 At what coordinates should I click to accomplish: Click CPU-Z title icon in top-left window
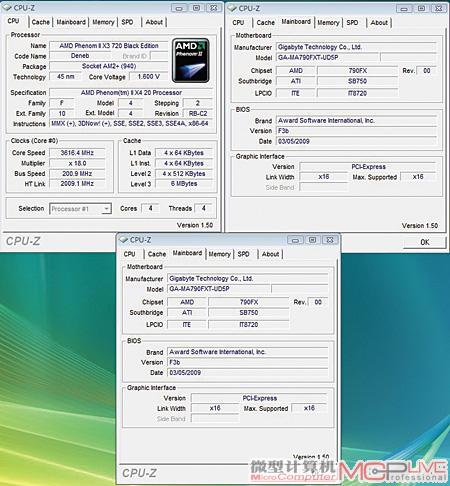[x=7, y=7]
